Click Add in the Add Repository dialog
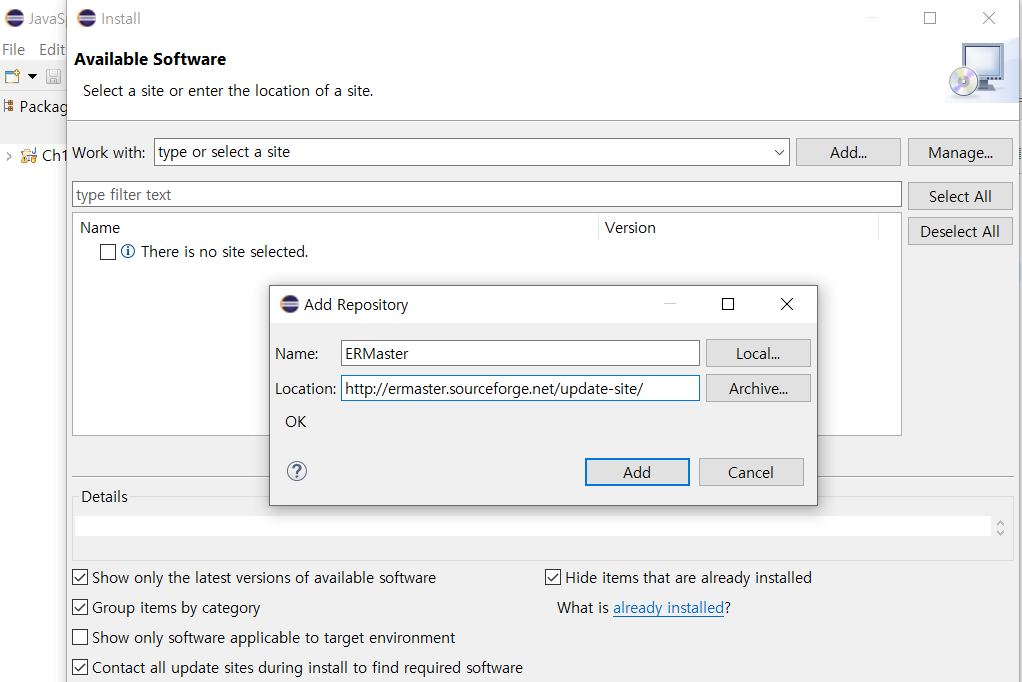Screen dimensions: 1022x682 pos(637,472)
